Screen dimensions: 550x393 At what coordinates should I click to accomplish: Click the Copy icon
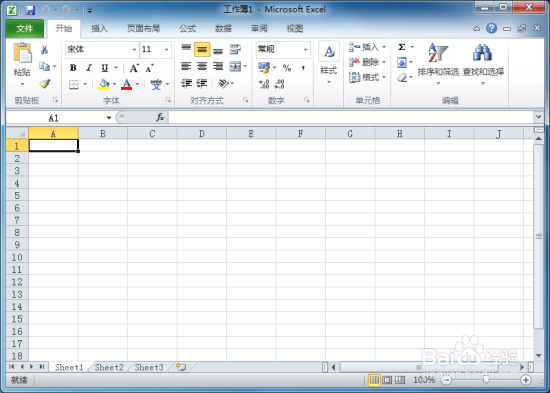[45, 66]
